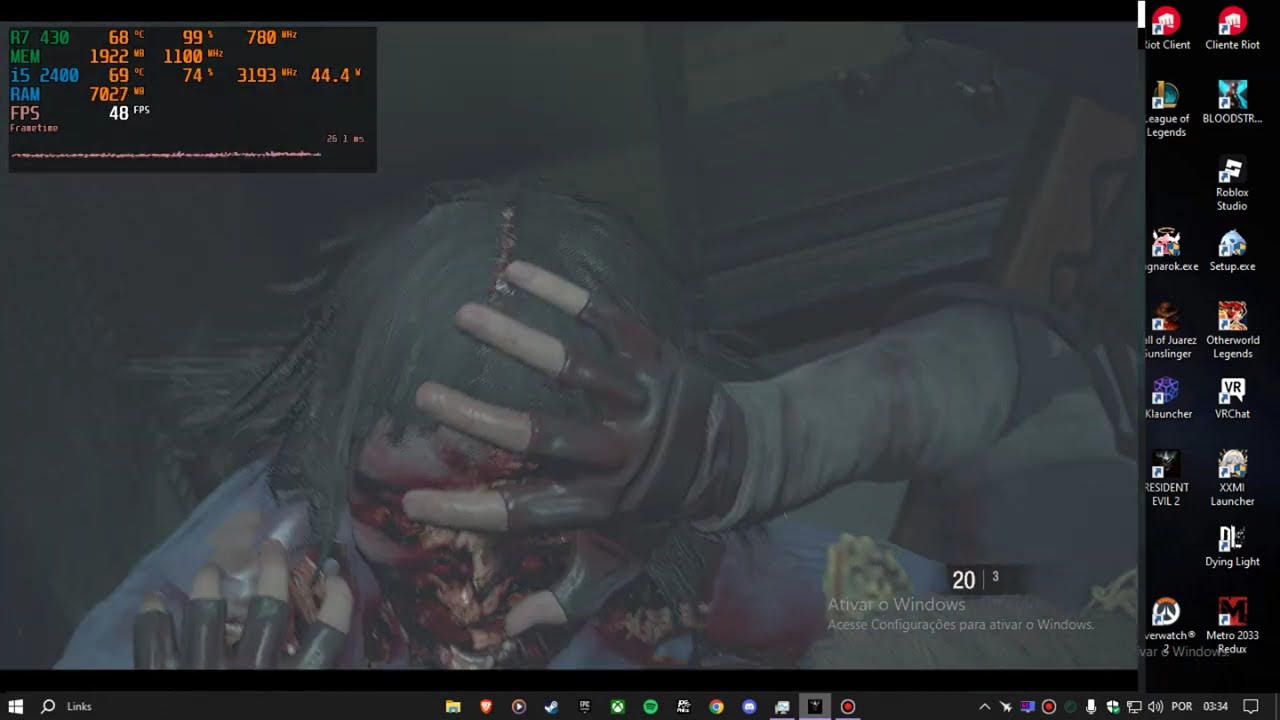Open the volume control in system tray
The image size is (1280, 720).
point(1156,706)
